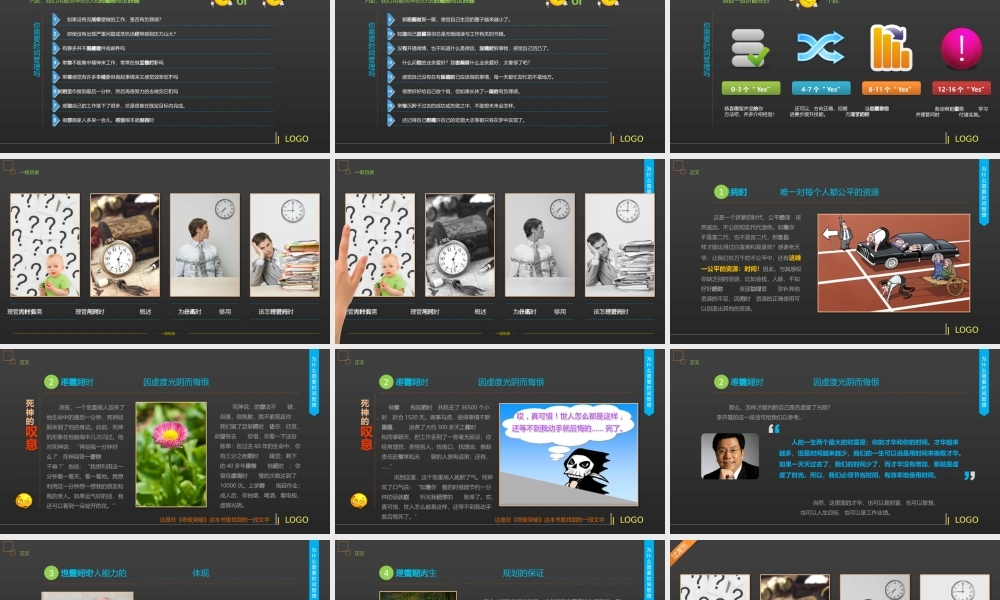Click the speech bubble with red text
This screenshot has height=600, width=1000.
(568, 423)
